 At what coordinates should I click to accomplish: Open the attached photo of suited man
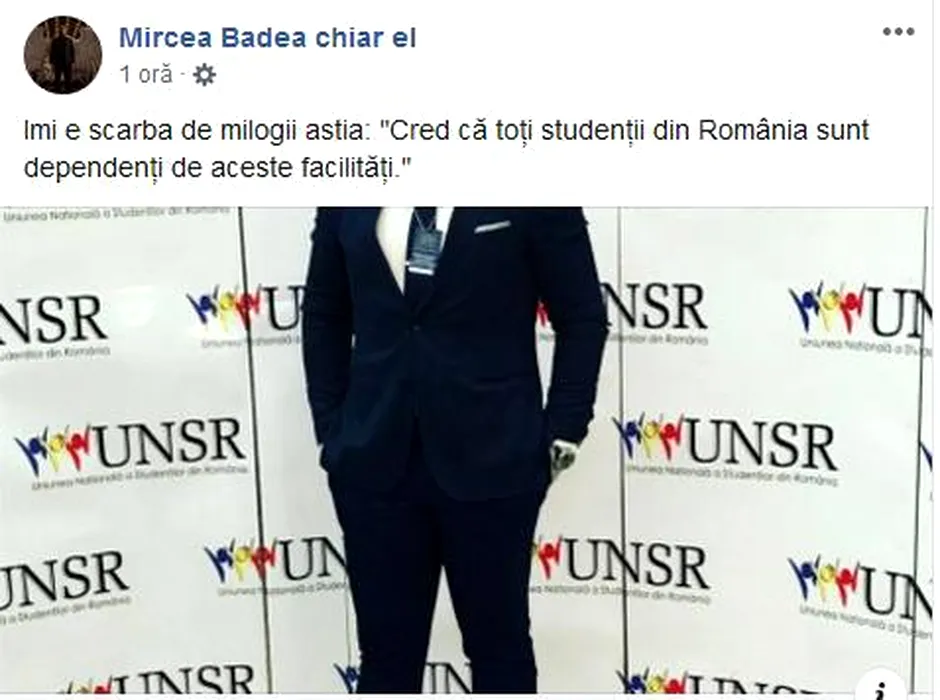point(466,451)
